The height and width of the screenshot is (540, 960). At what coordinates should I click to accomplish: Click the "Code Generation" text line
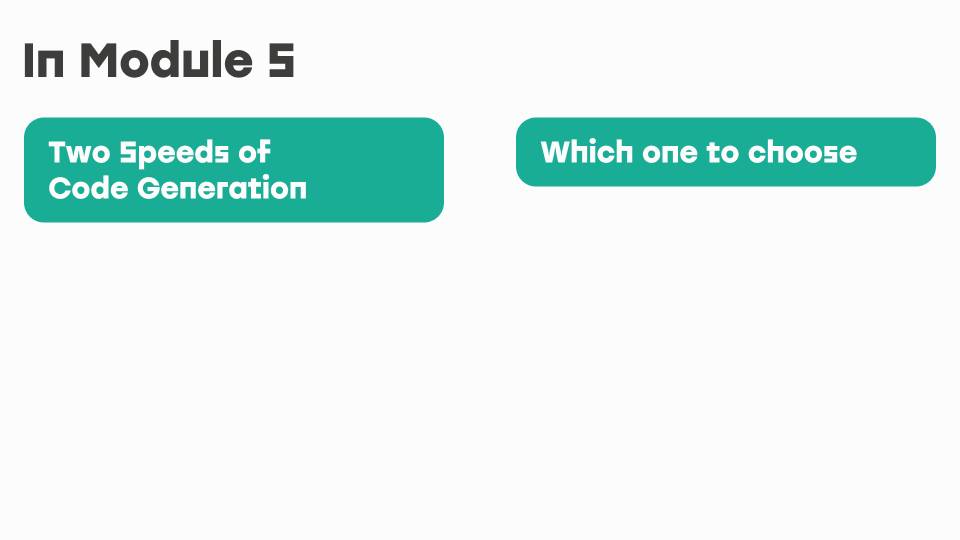pos(178,188)
